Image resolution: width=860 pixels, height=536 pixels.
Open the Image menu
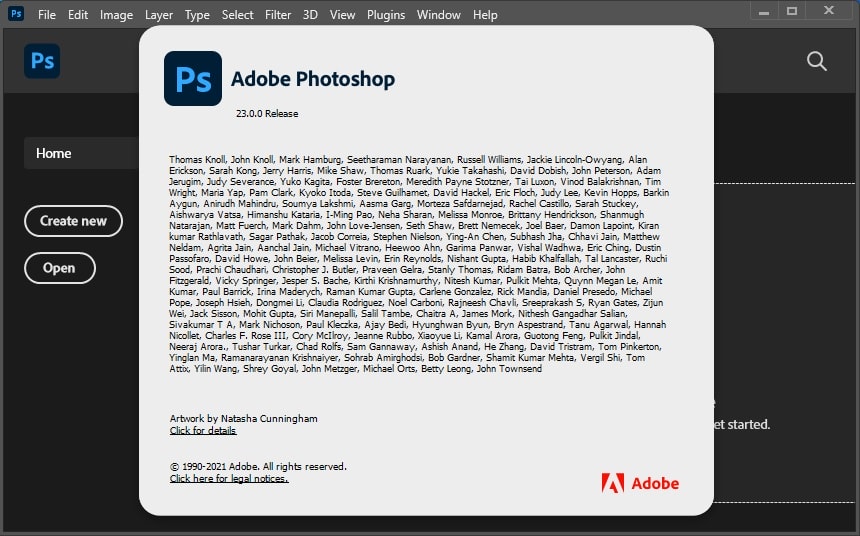tap(116, 15)
